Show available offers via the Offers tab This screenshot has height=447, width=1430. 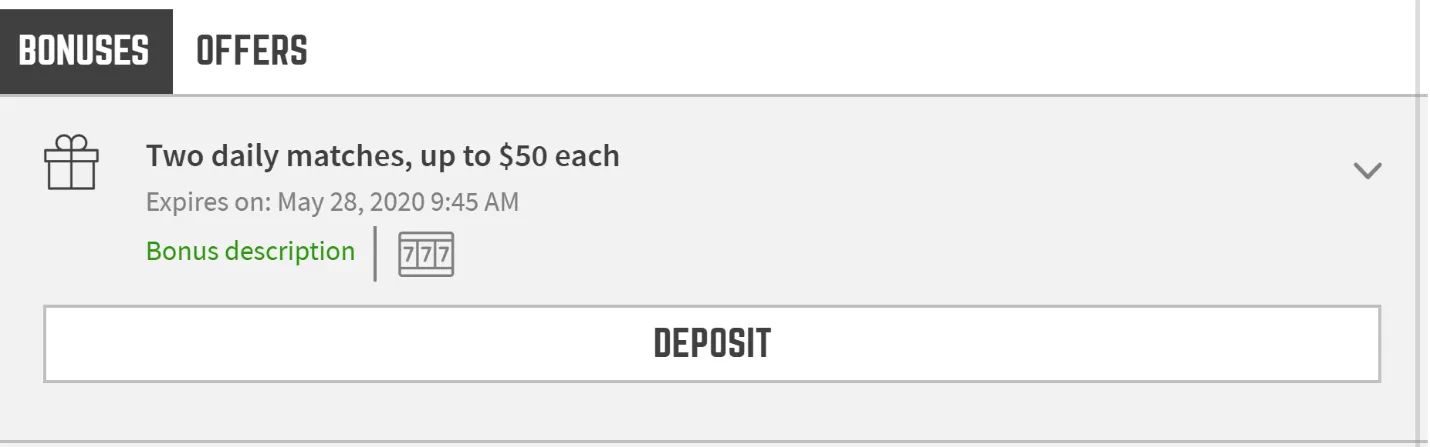(x=251, y=50)
